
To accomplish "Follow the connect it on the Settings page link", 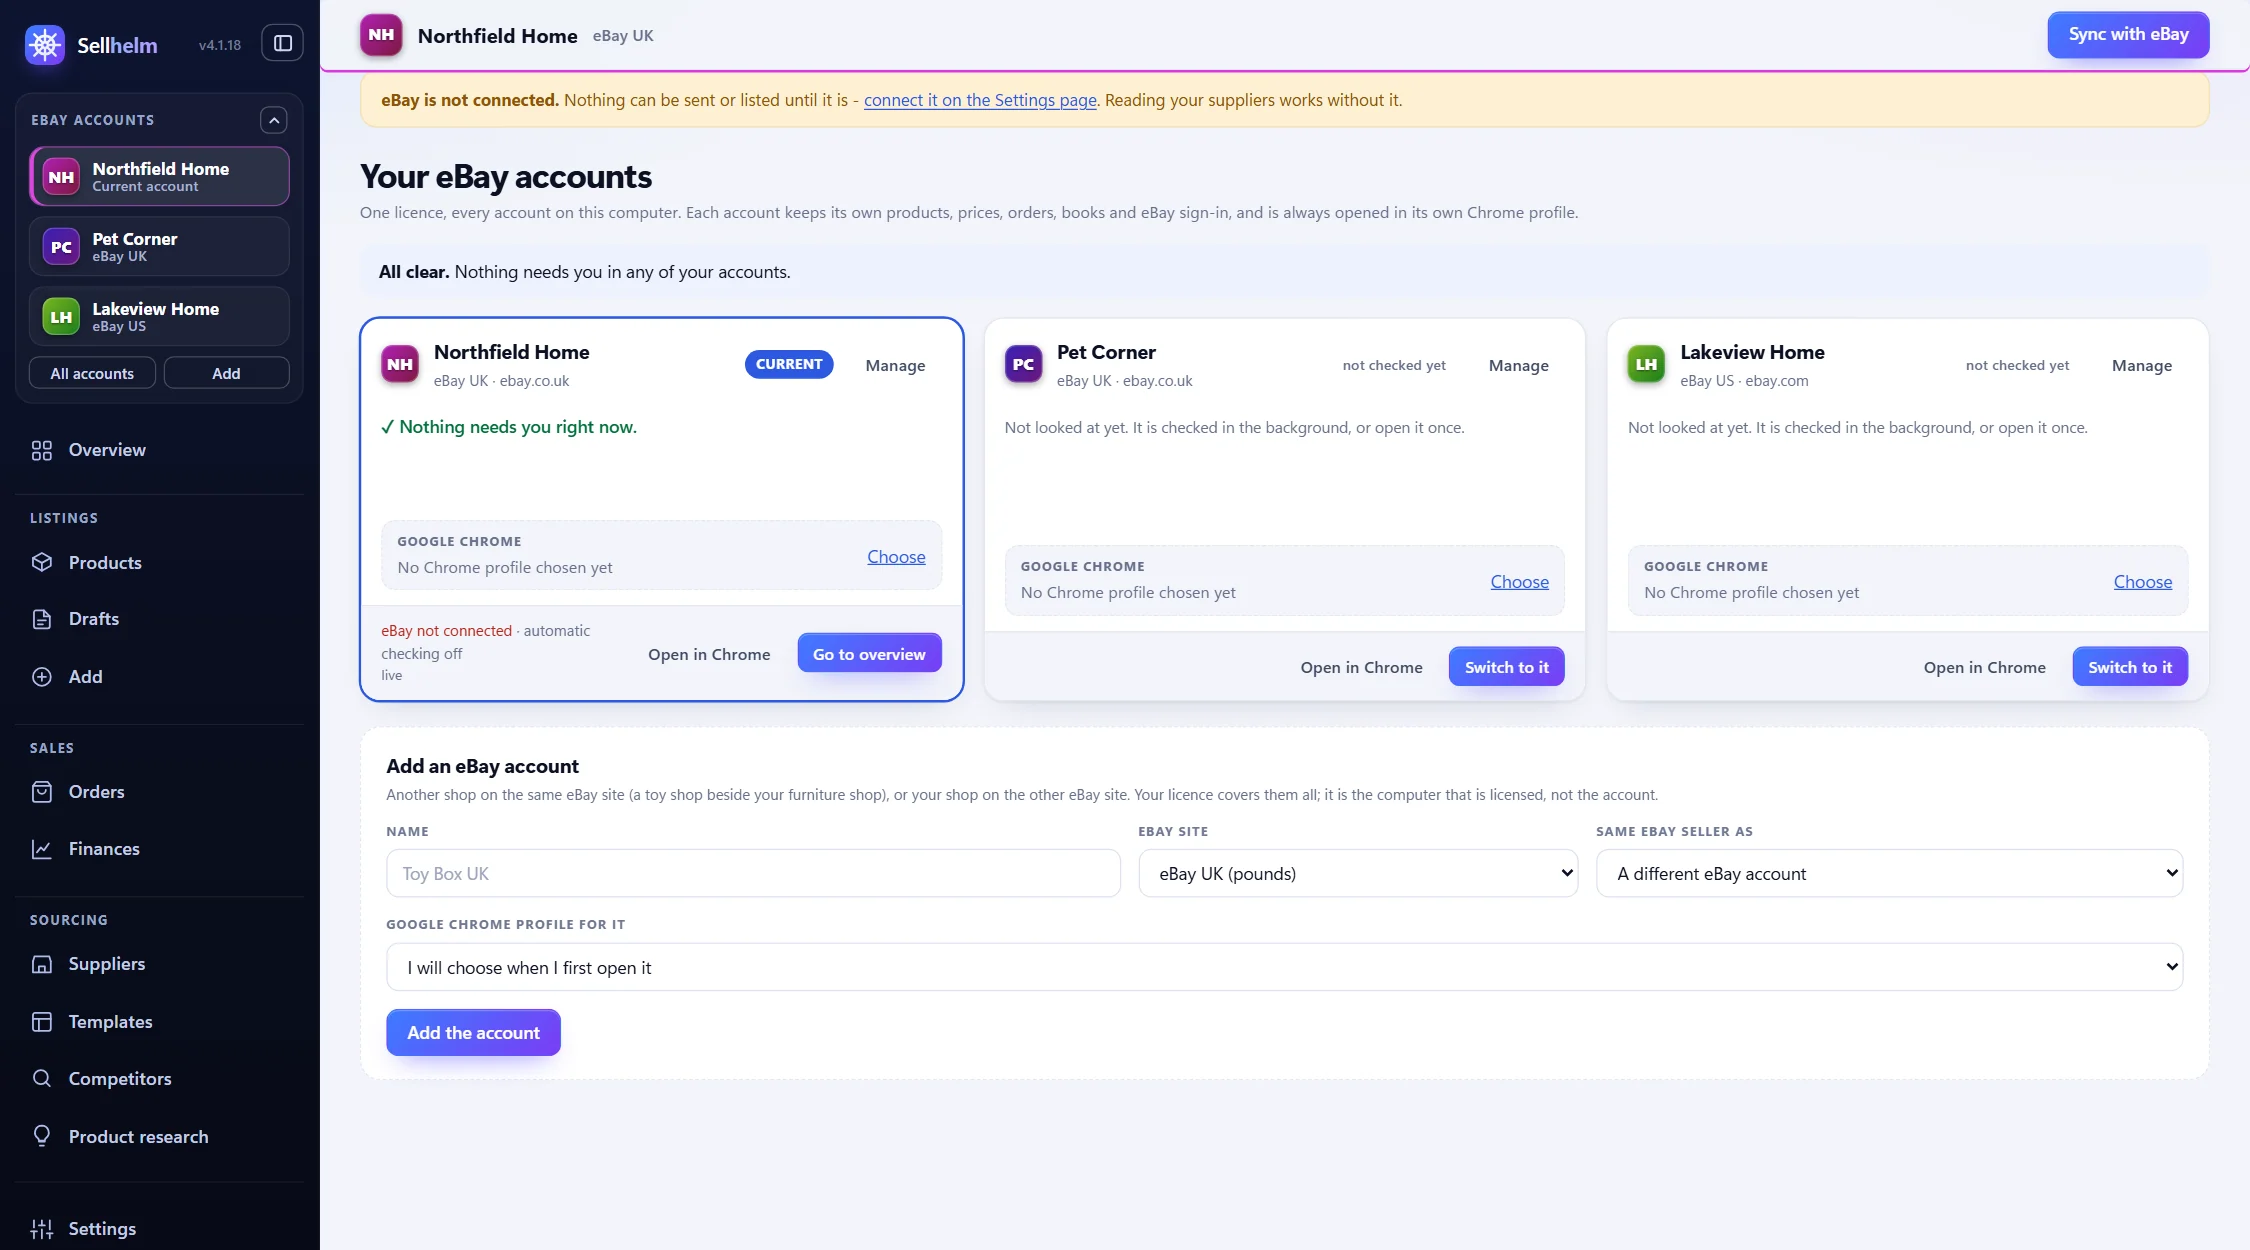I will pos(980,100).
